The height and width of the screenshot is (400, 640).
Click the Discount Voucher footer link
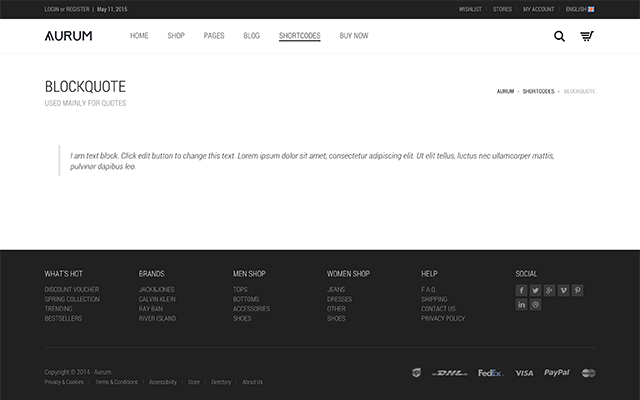coord(72,289)
